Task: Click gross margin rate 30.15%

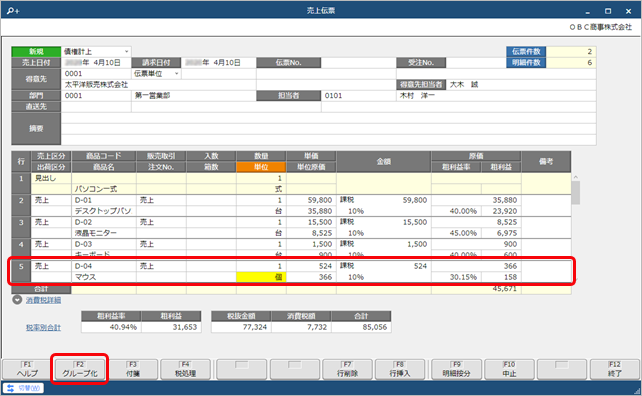Action: click(456, 277)
